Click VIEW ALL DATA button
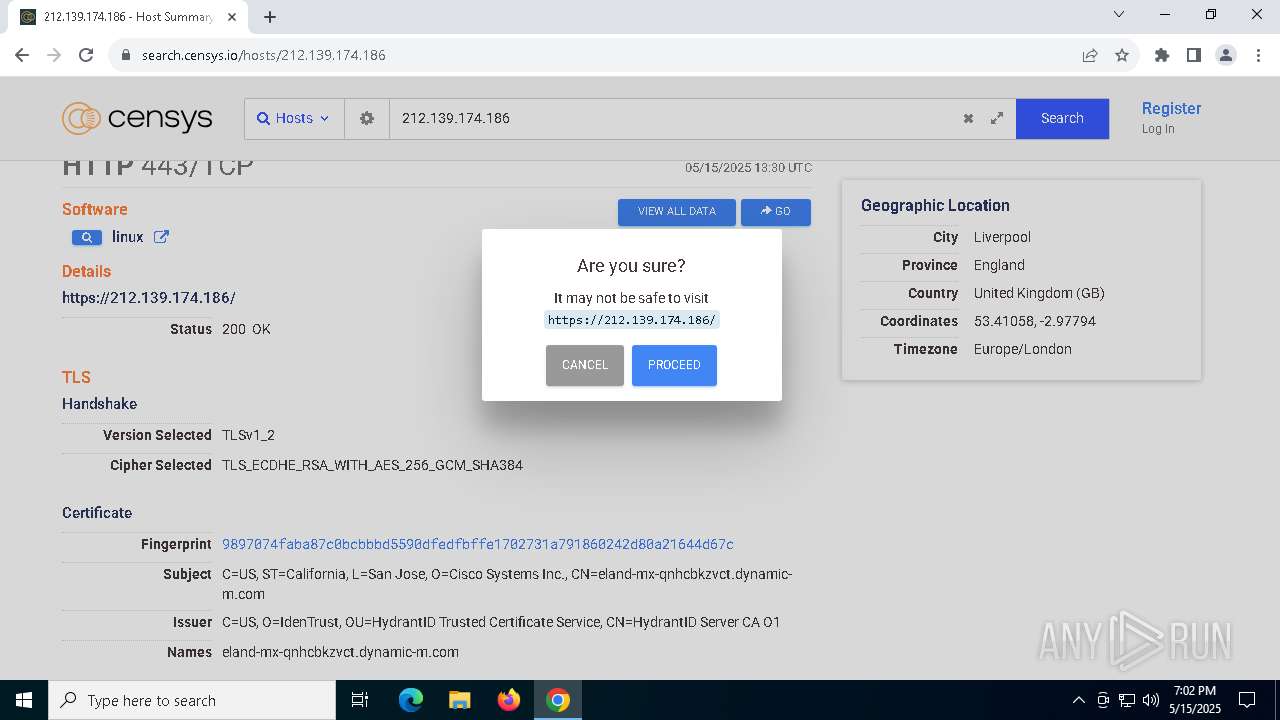1280x720 pixels. [677, 212]
